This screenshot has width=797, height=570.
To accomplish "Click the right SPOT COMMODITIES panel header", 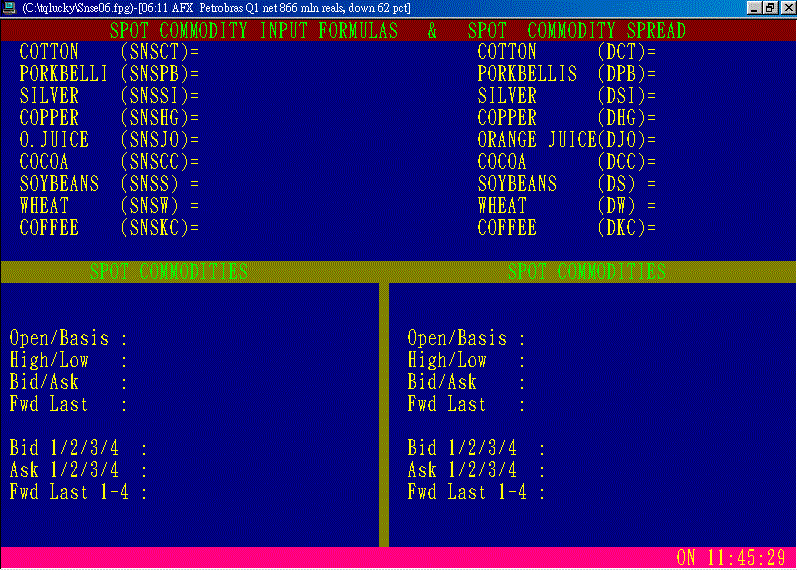I will click(x=587, y=272).
